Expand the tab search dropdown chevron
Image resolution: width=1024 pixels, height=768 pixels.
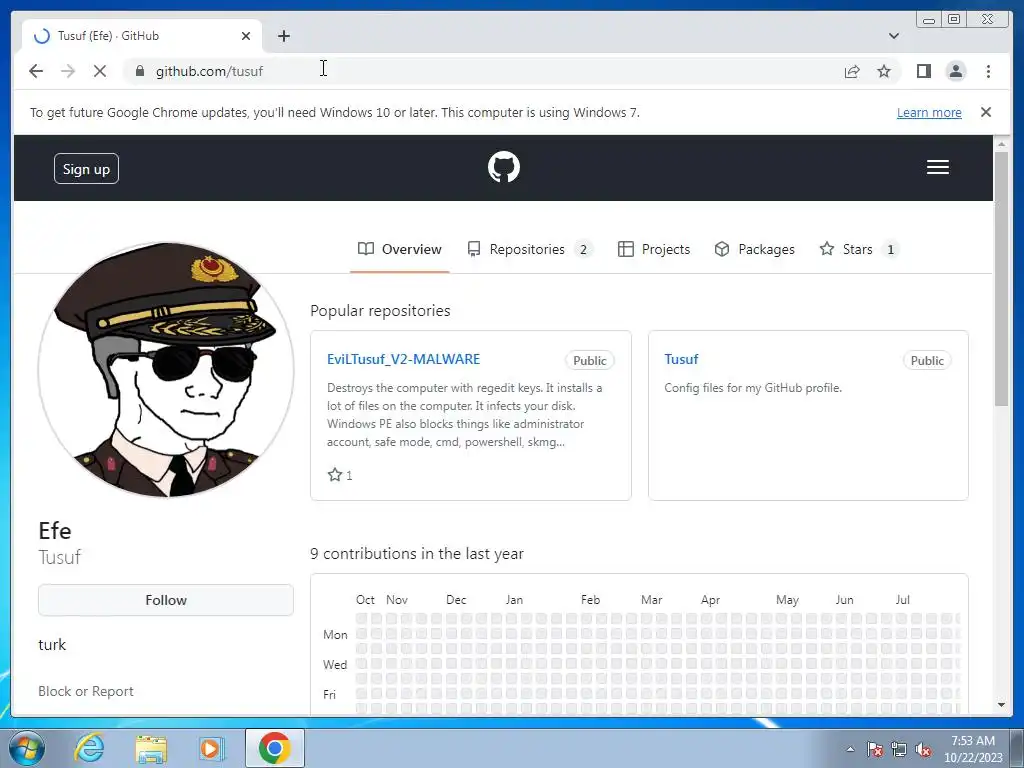pos(893,36)
